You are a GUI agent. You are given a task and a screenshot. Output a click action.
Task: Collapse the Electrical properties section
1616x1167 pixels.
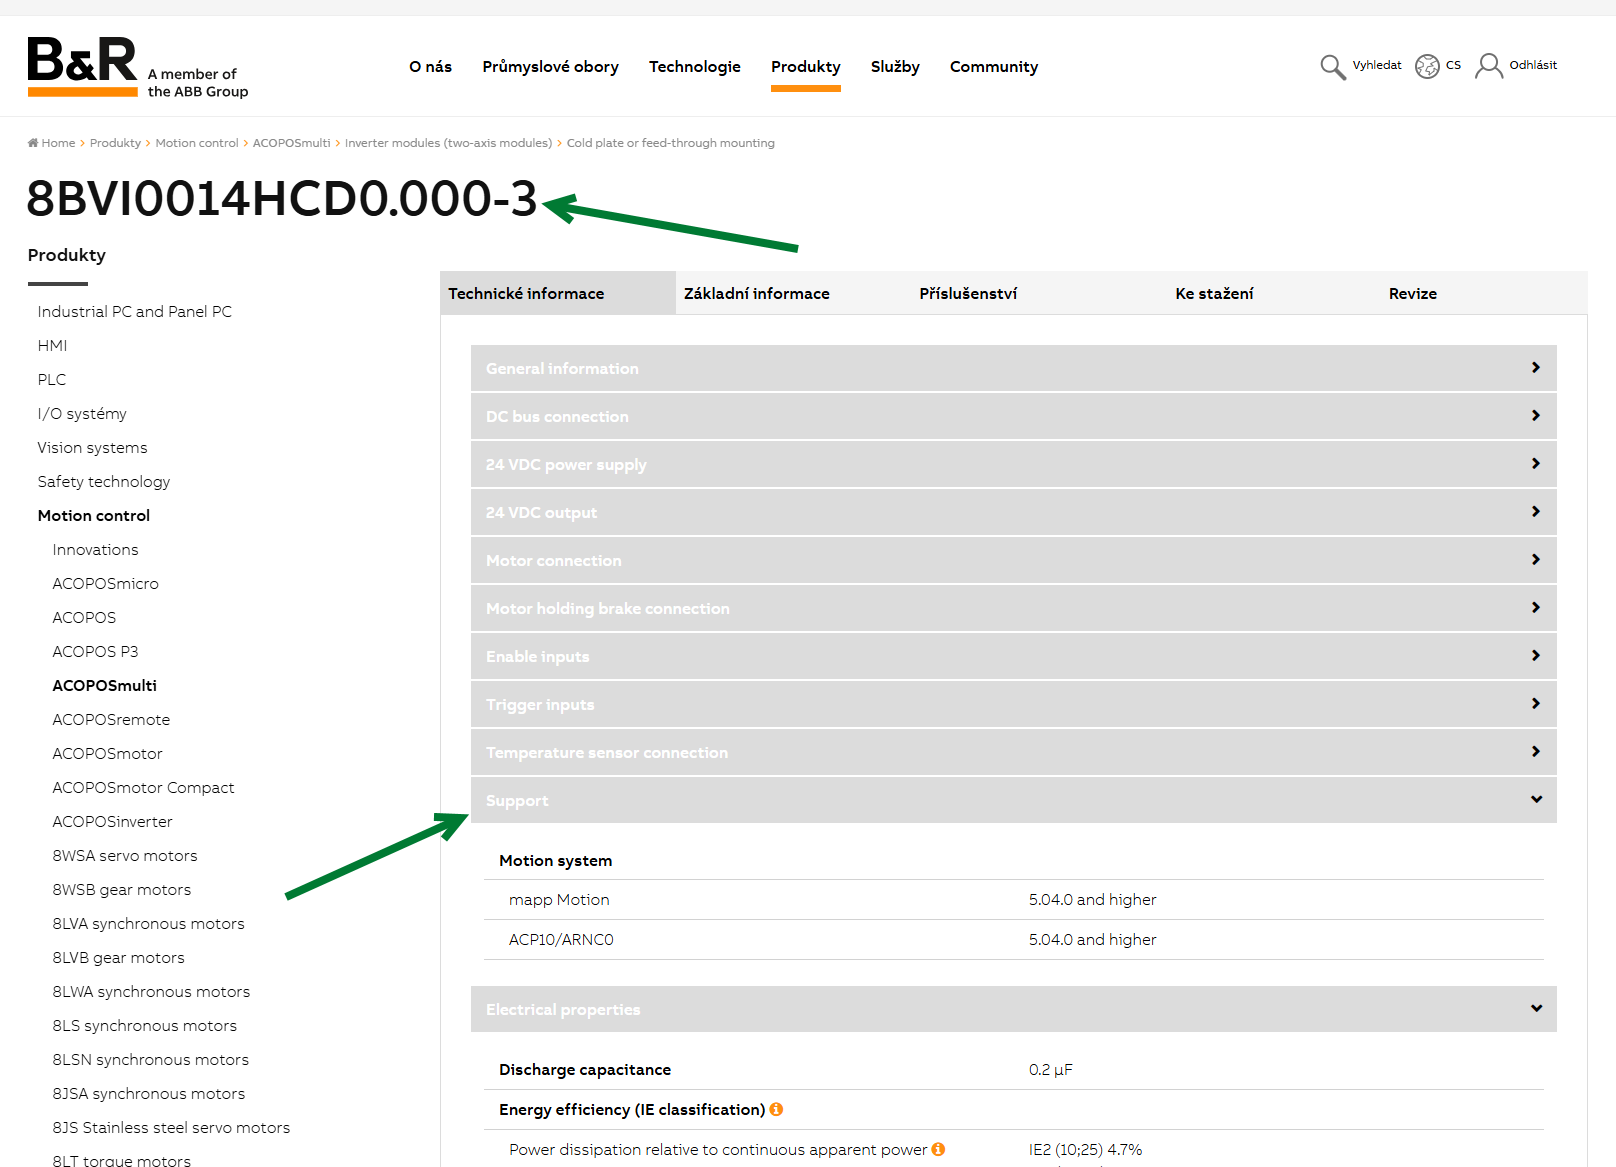[1013, 1009]
